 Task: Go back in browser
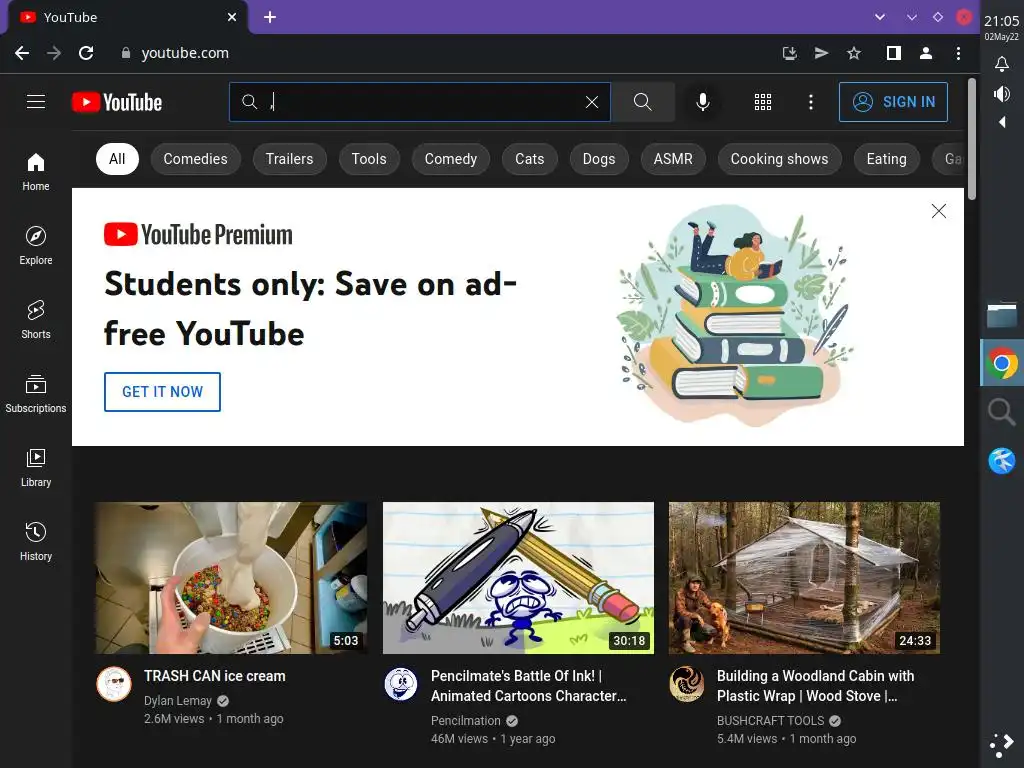(x=22, y=53)
